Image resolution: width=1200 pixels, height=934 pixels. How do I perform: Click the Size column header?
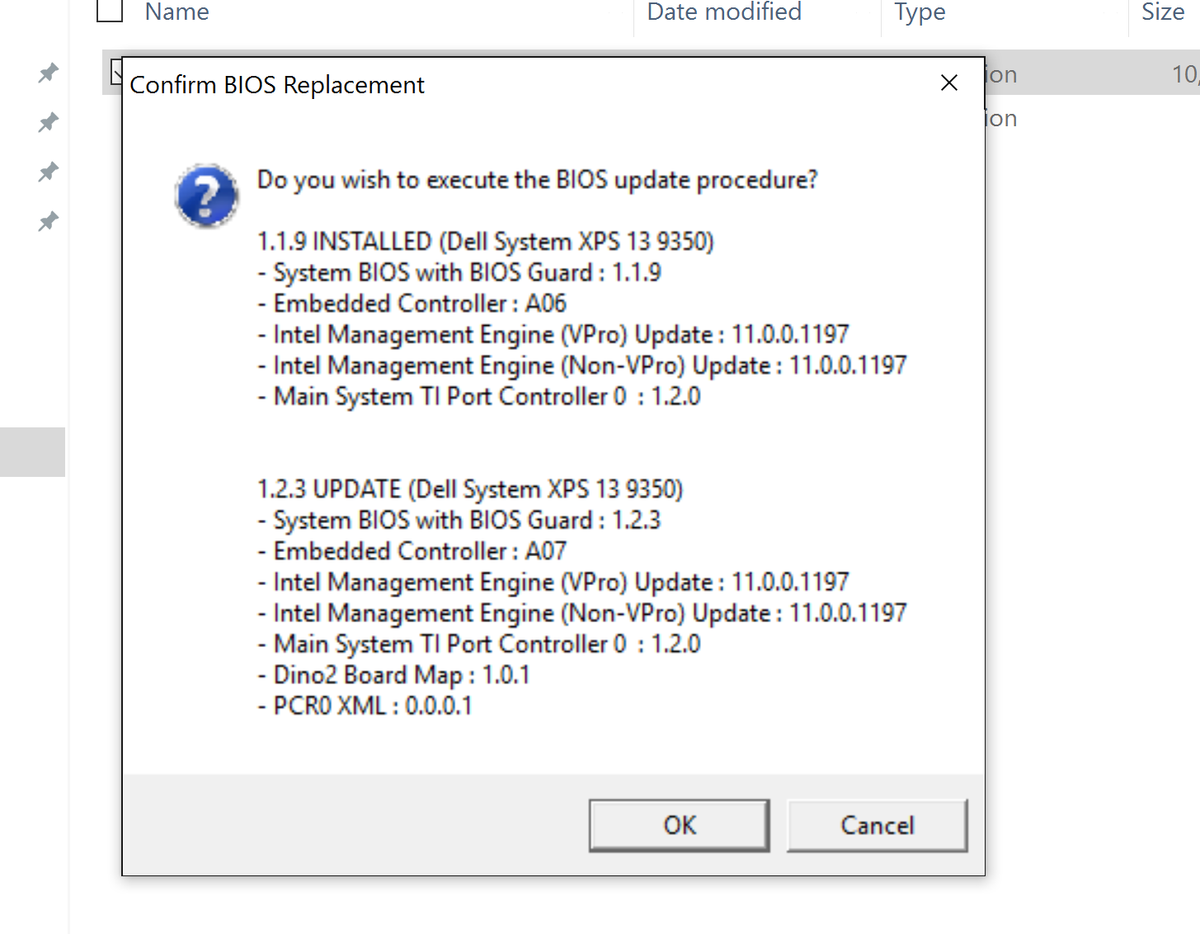tap(1162, 12)
